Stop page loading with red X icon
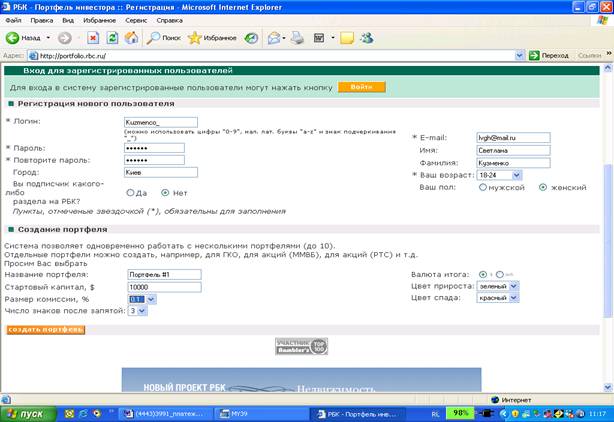614x422 pixels. (x=93, y=38)
